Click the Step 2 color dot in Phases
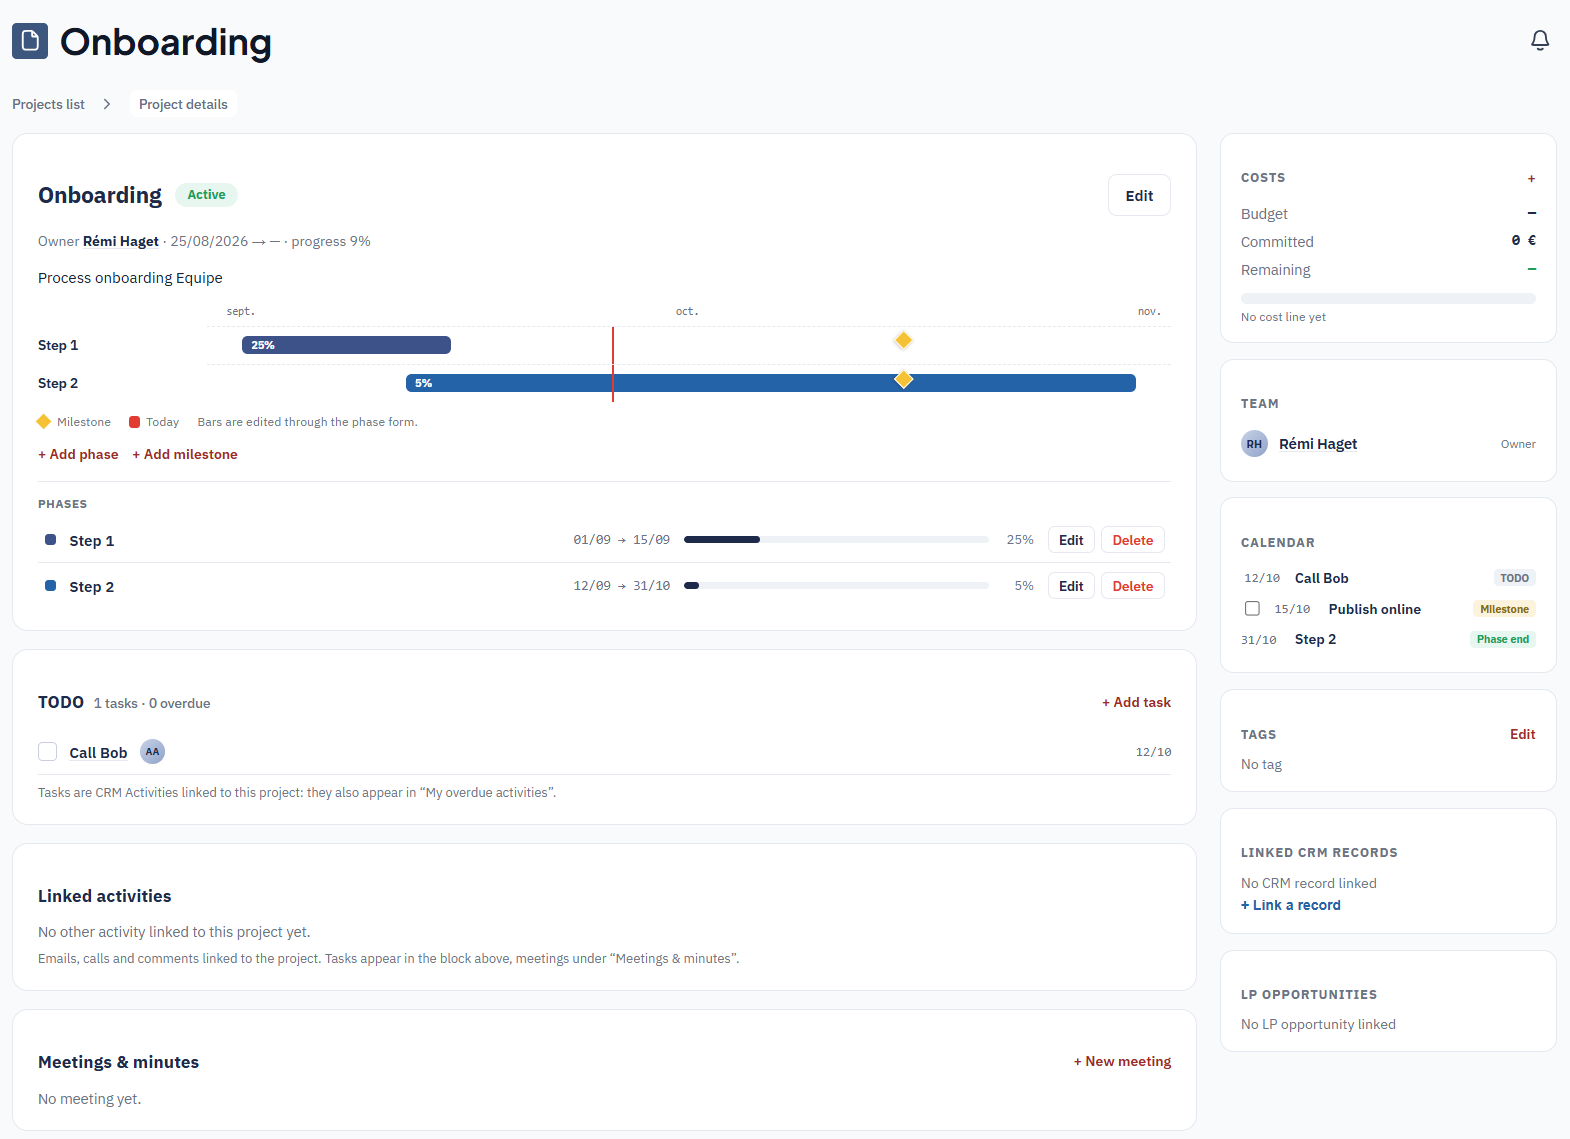 click(50, 586)
